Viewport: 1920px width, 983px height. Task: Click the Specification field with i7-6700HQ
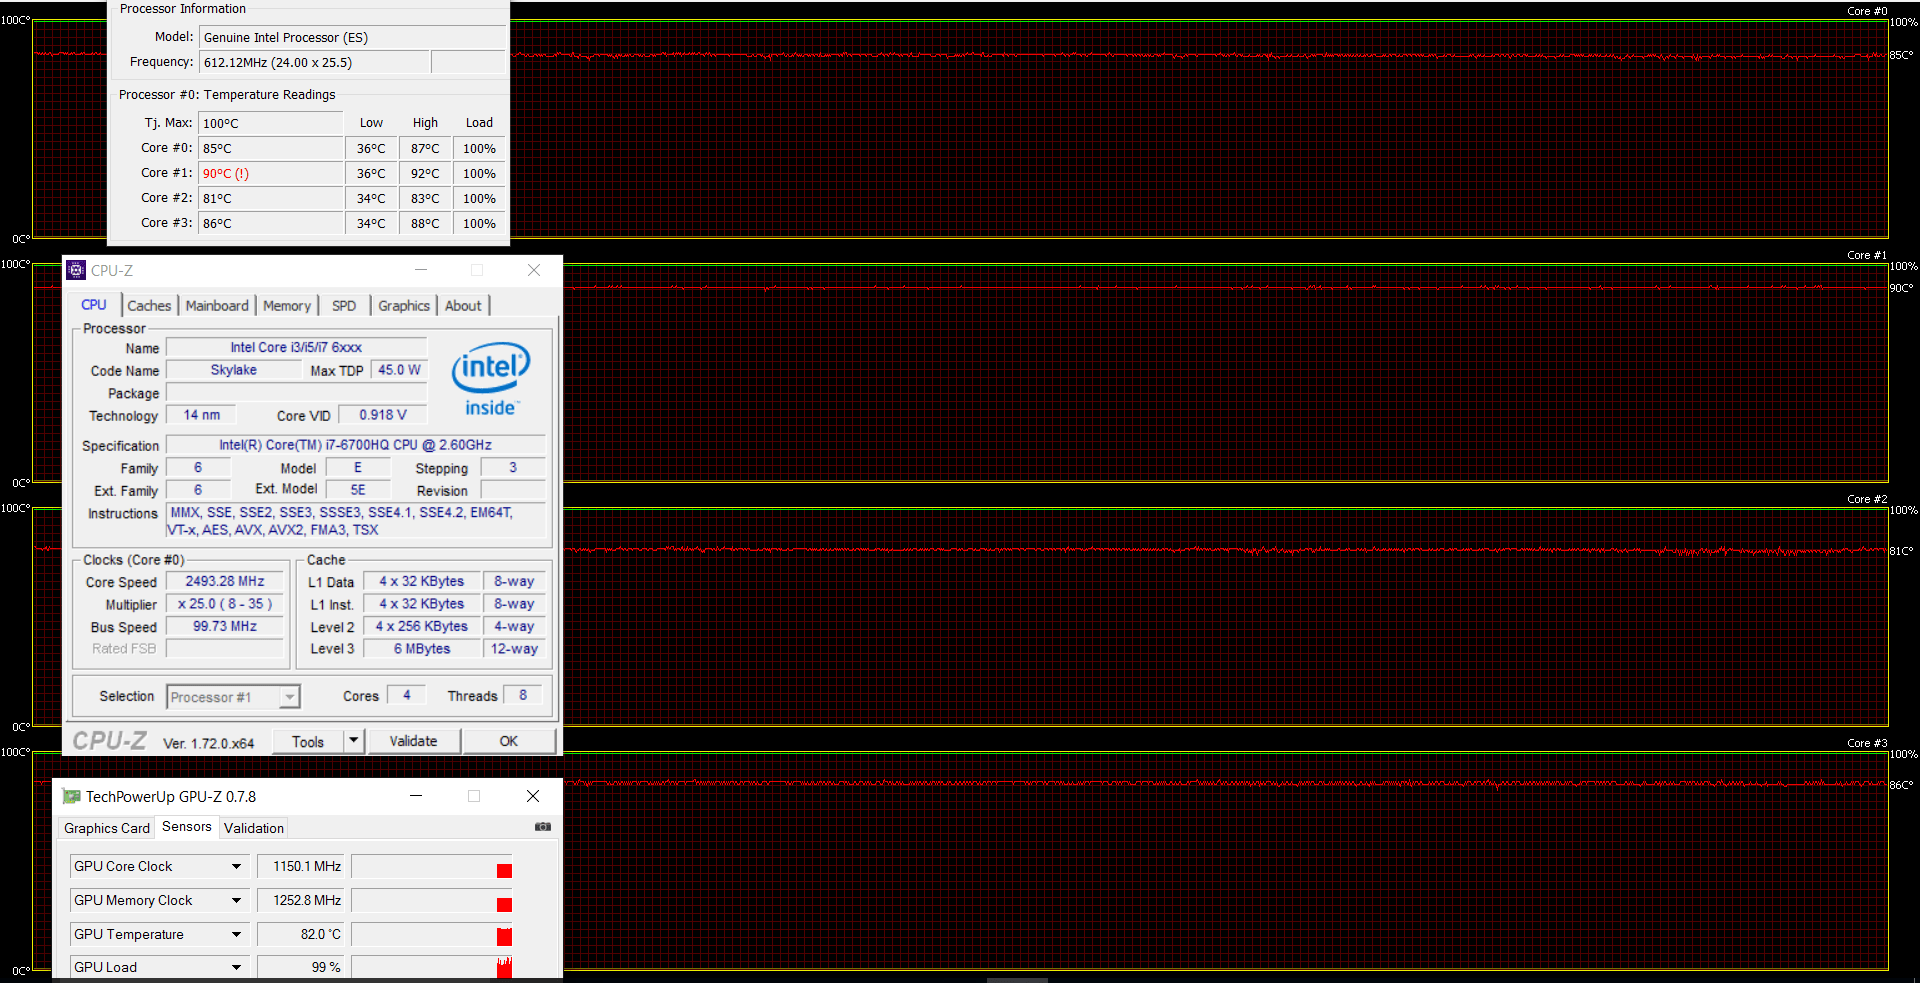click(x=355, y=445)
